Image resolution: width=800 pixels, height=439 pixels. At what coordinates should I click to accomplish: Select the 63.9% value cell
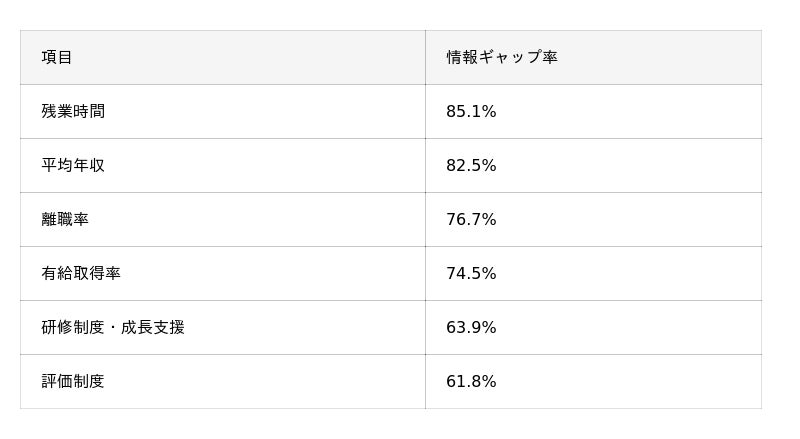[x=471, y=328]
